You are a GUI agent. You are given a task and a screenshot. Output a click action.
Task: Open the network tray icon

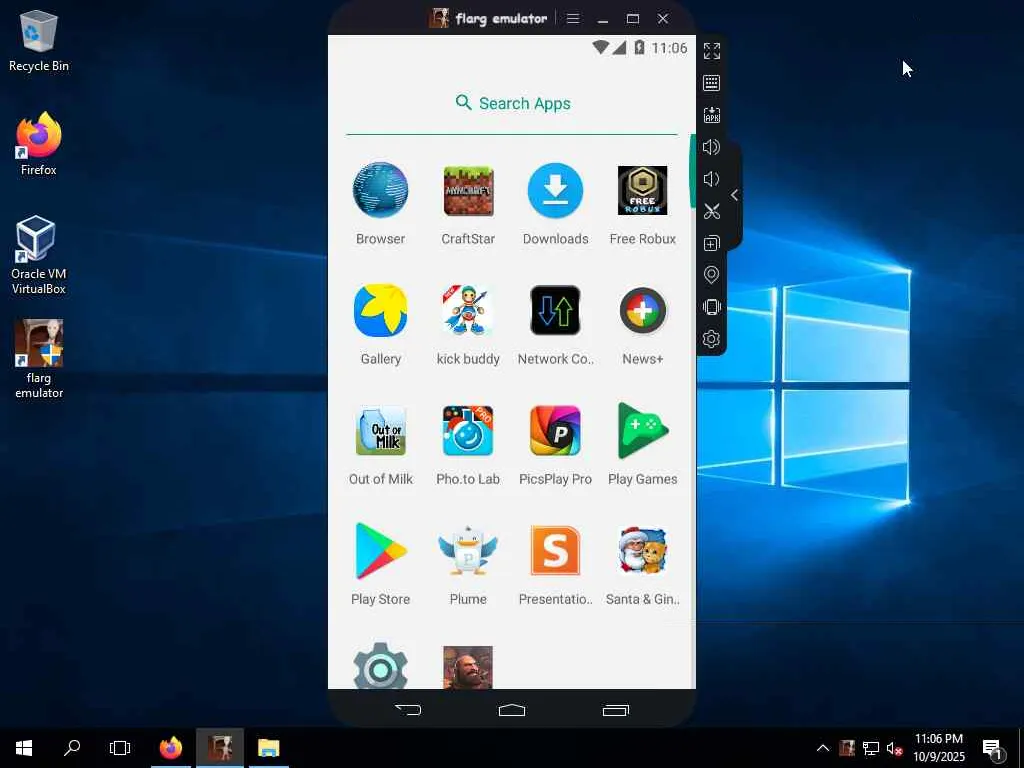pyautogui.click(x=871, y=748)
